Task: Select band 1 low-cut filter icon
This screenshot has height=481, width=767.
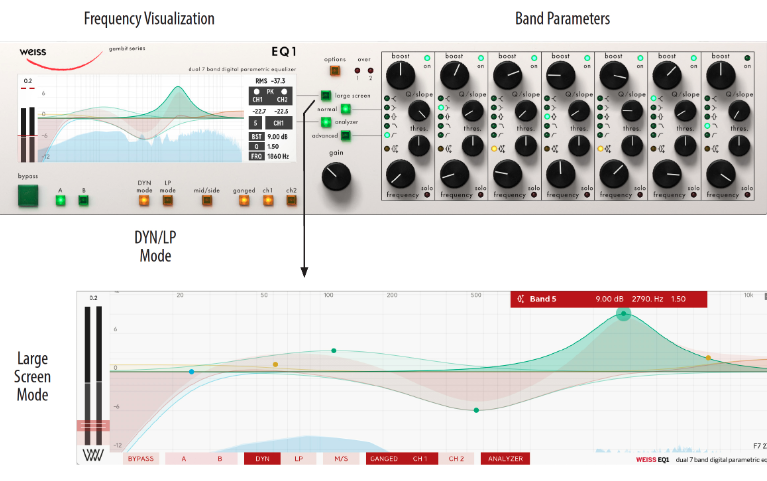Action: coord(387,135)
